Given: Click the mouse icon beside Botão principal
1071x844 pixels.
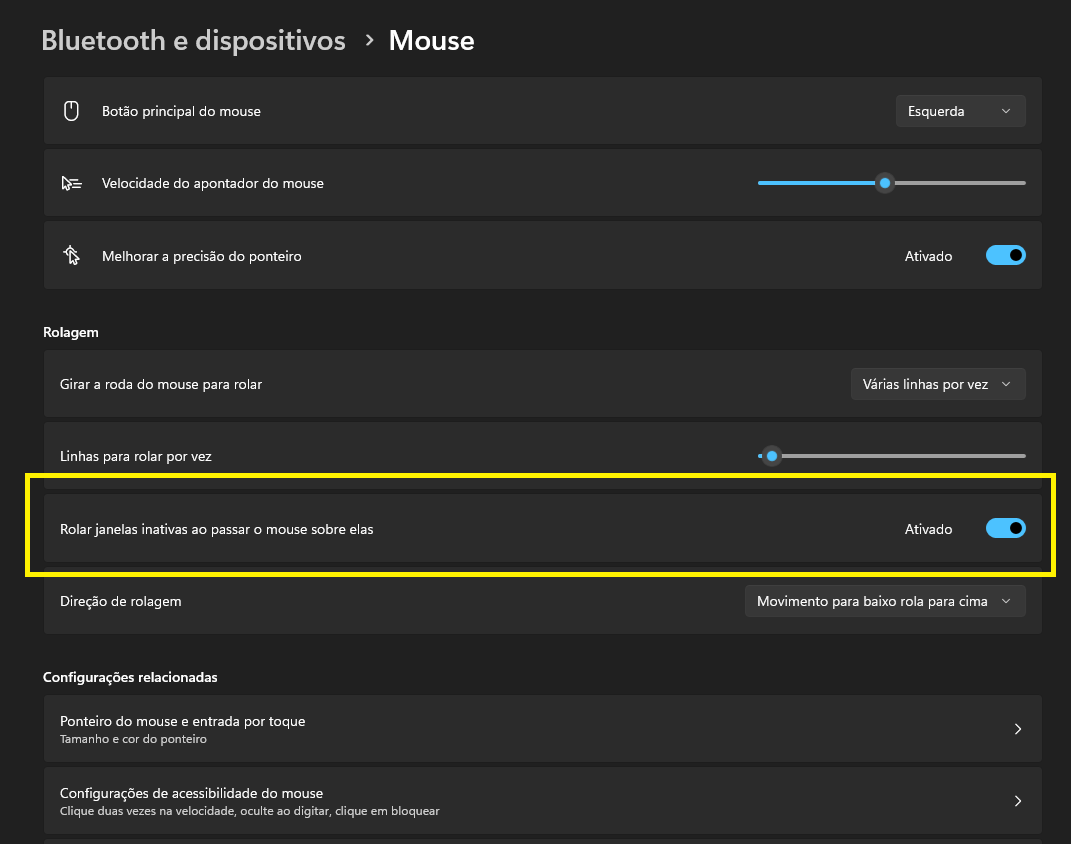Looking at the screenshot, I should [x=71, y=111].
